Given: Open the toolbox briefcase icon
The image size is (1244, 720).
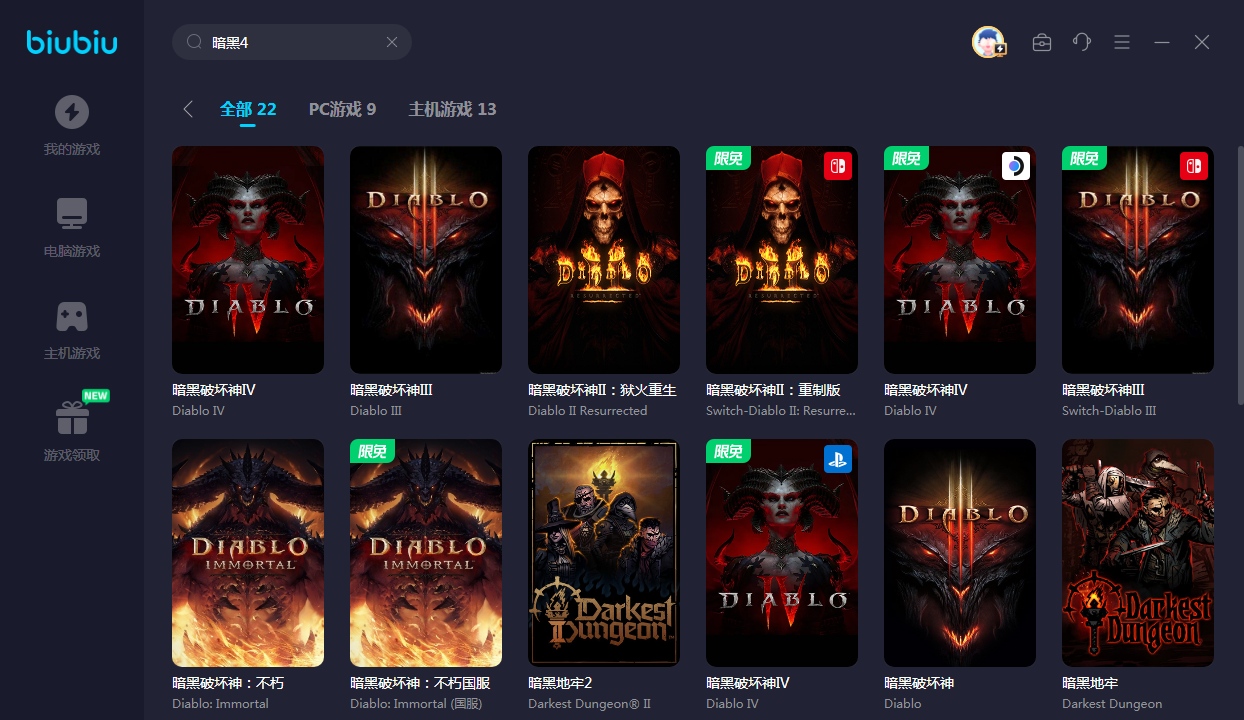Looking at the screenshot, I should pyautogui.click(x=1042, y=42).
